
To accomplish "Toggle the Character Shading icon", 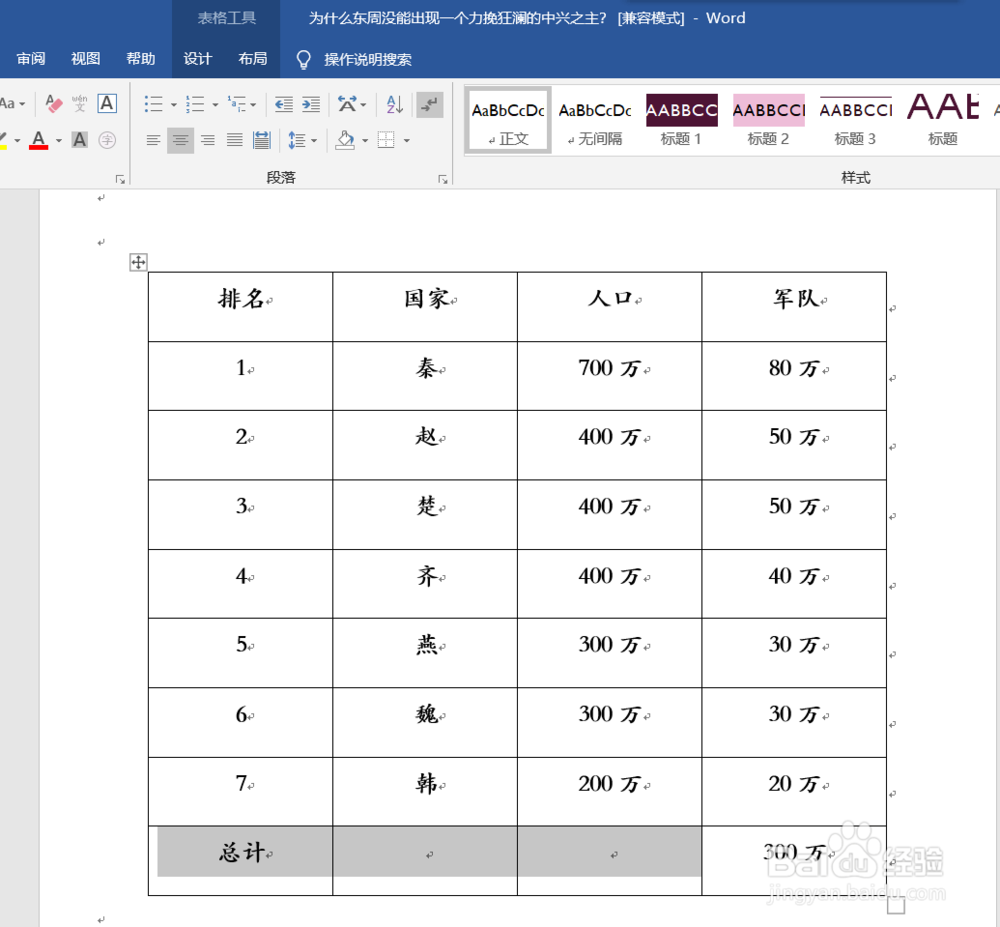I will 80,140.
